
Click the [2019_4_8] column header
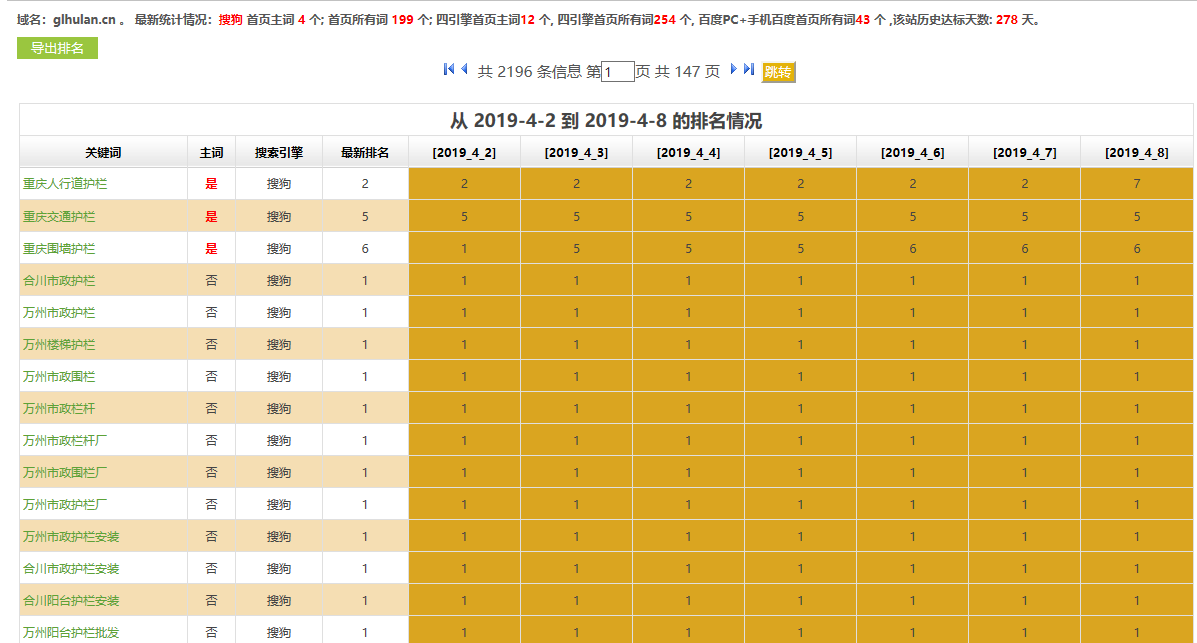(x=1137, y=151)
